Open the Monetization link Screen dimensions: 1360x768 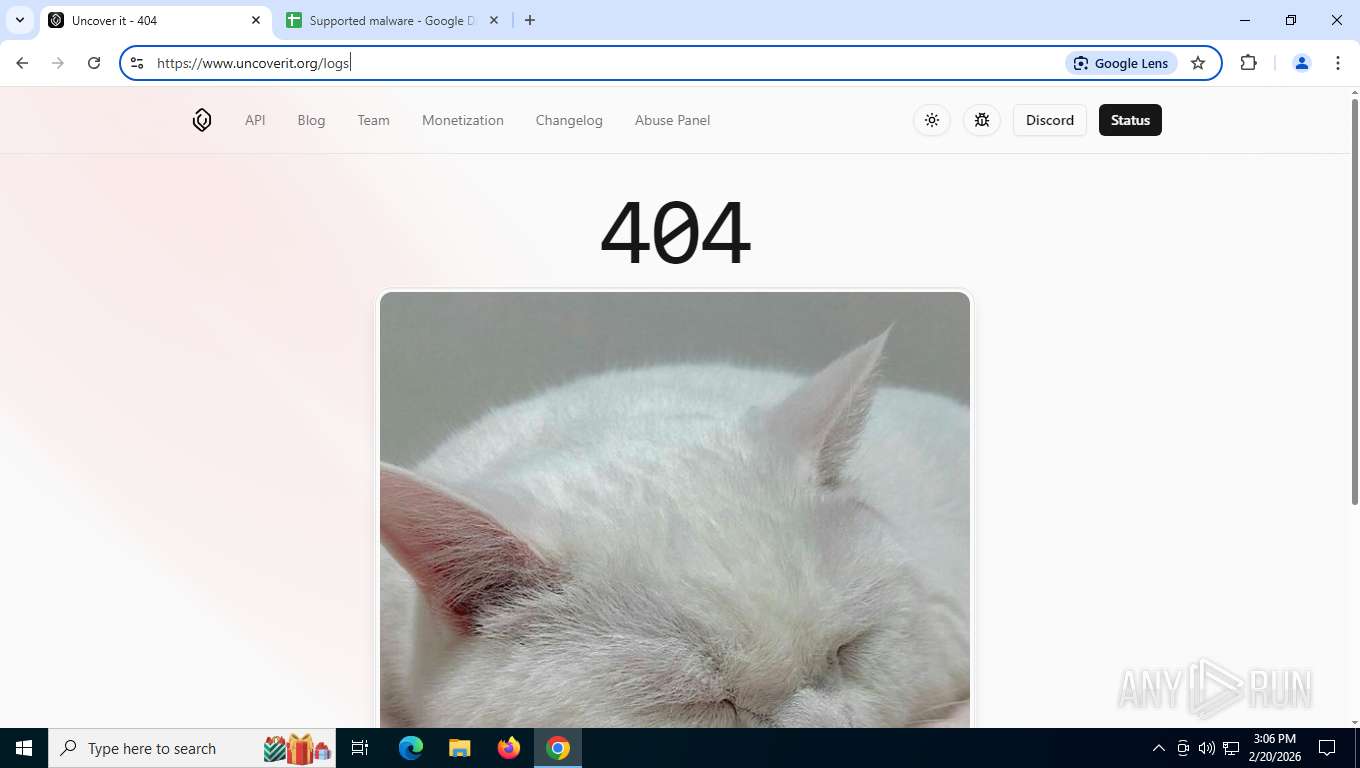tap(463, 120)
